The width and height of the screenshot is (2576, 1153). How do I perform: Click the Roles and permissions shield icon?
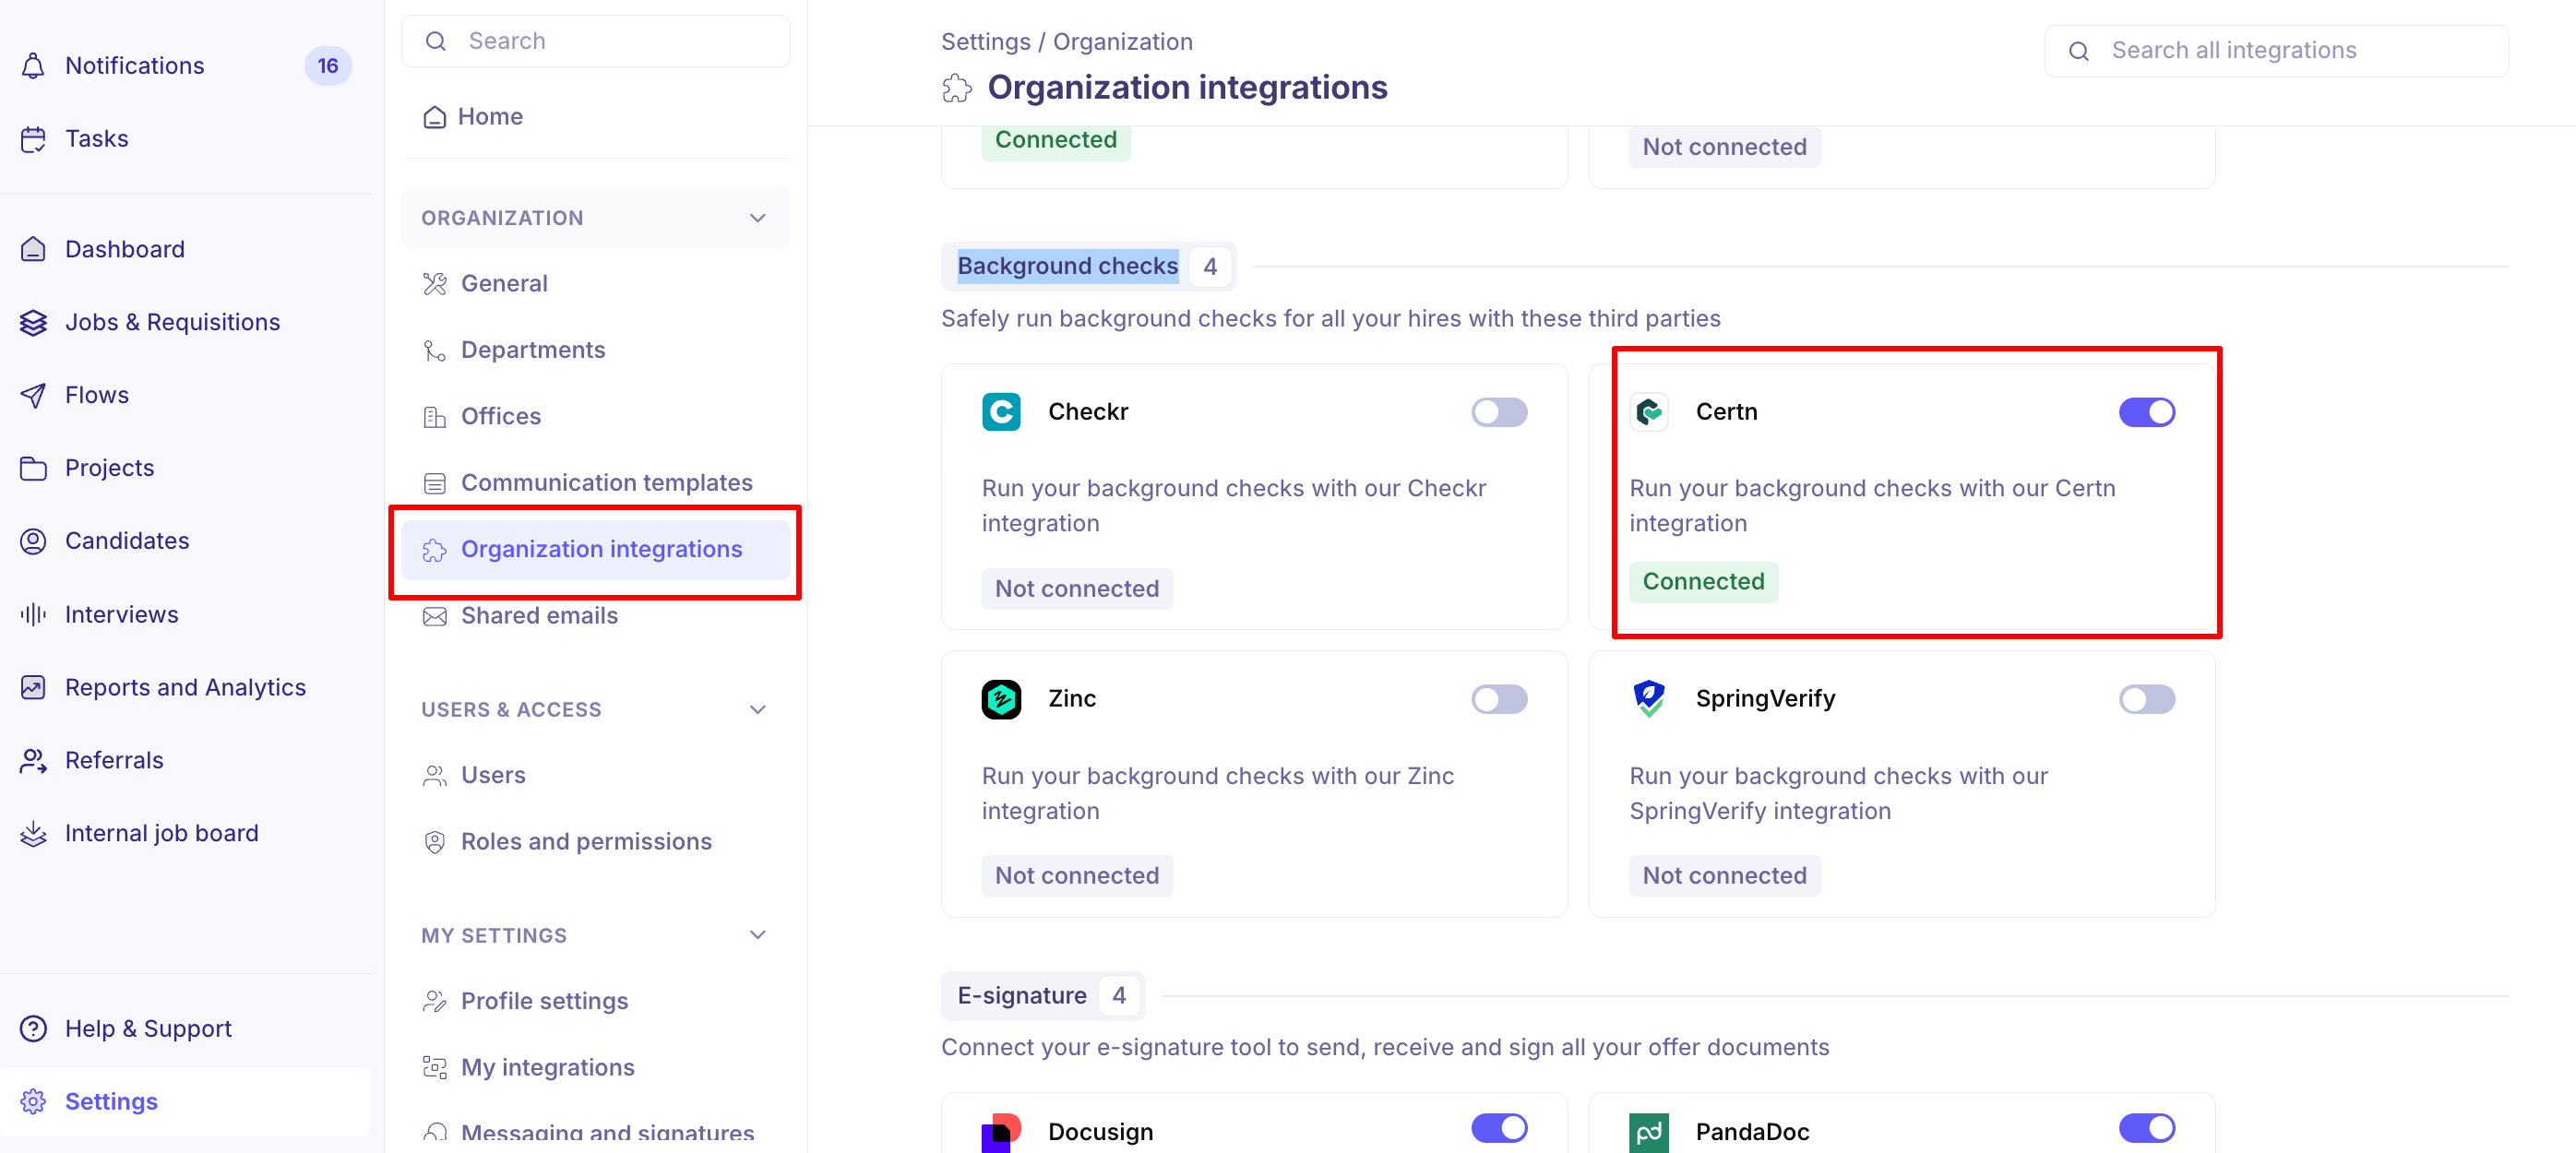(x=434, y=842)
